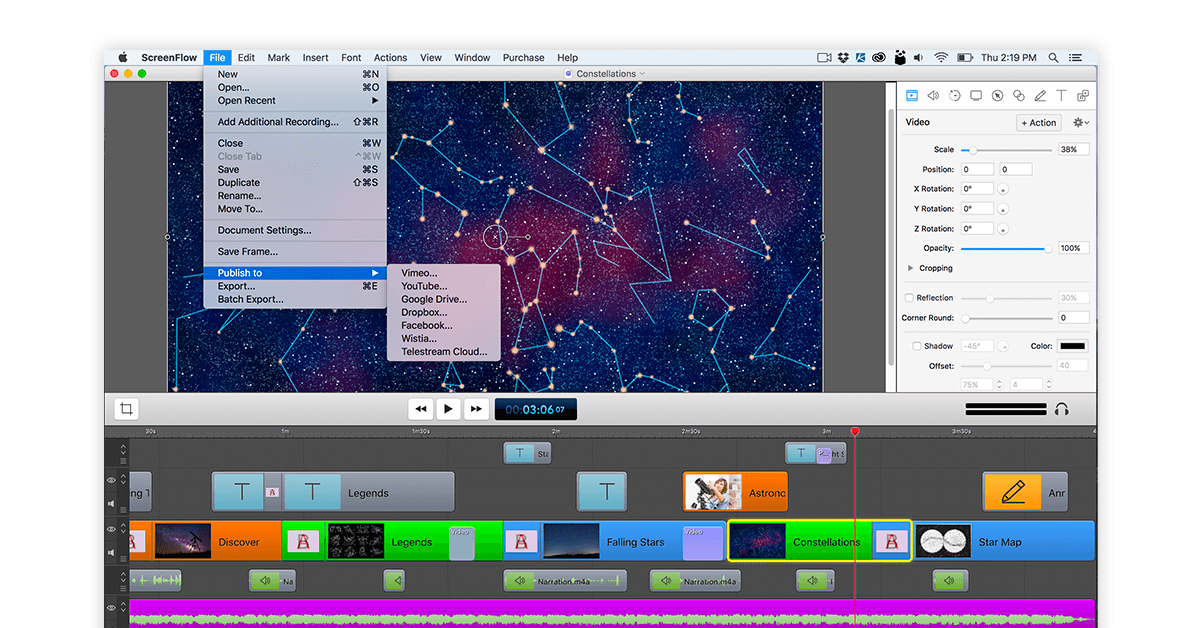This screenshot has width=1200, height=628.
Task: Open the shadow Color swatch
Action: pos(1073,346)
